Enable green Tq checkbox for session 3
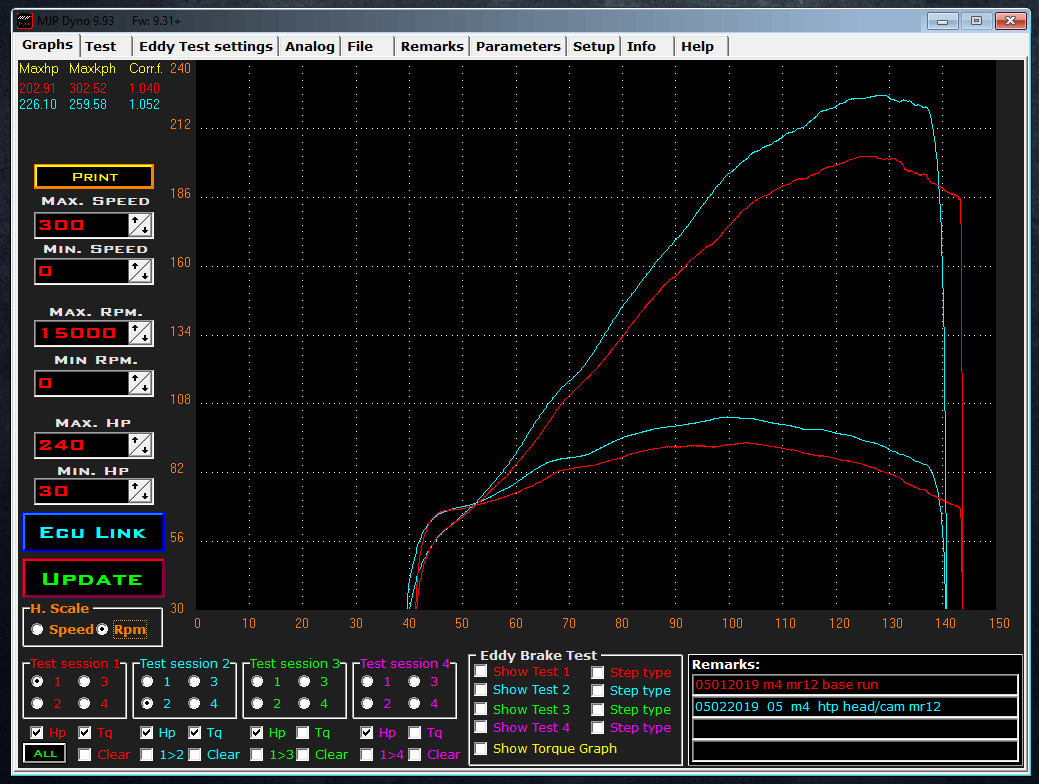 tap(303, 732)
